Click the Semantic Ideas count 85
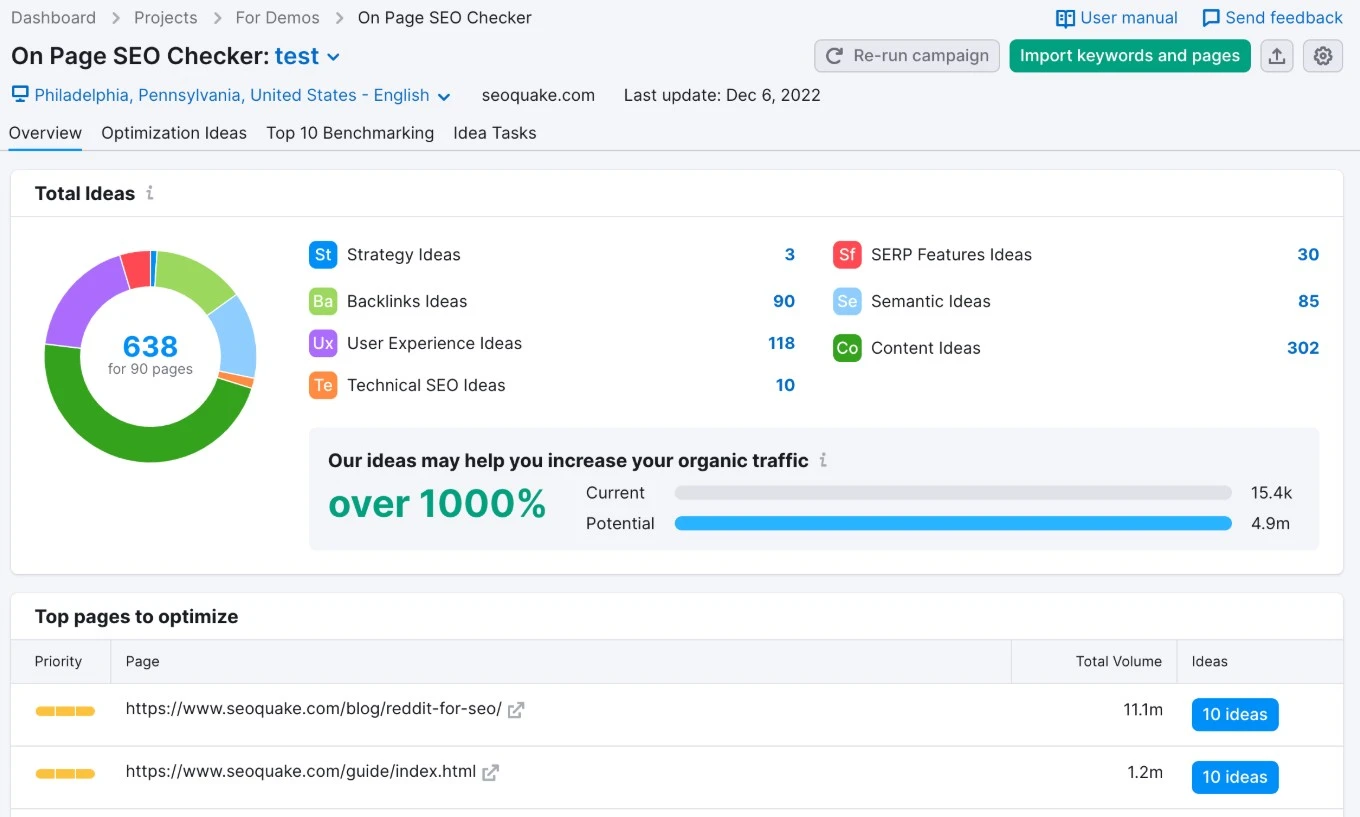 point(1309,301)
